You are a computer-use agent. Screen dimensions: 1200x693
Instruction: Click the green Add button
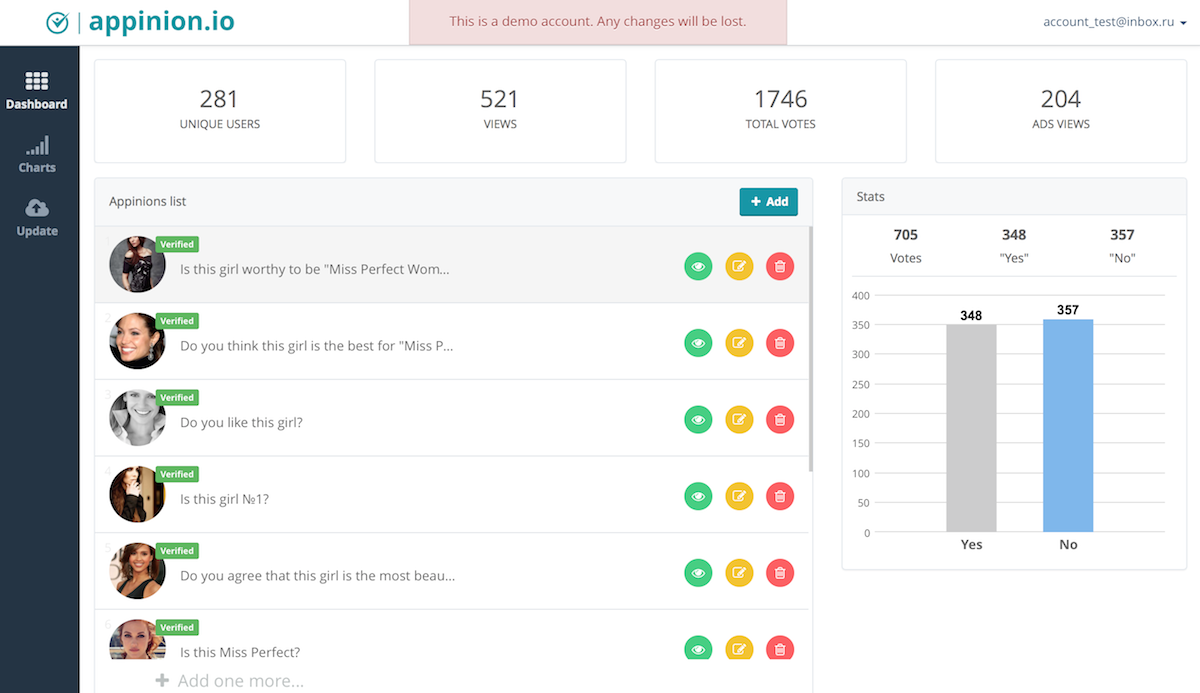[x=768, y=201]
